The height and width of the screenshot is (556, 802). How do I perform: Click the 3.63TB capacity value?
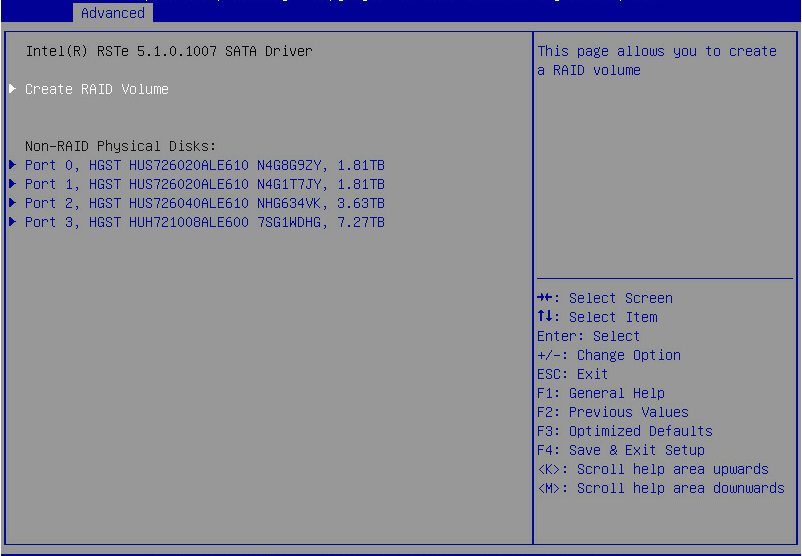click(361, 203)
